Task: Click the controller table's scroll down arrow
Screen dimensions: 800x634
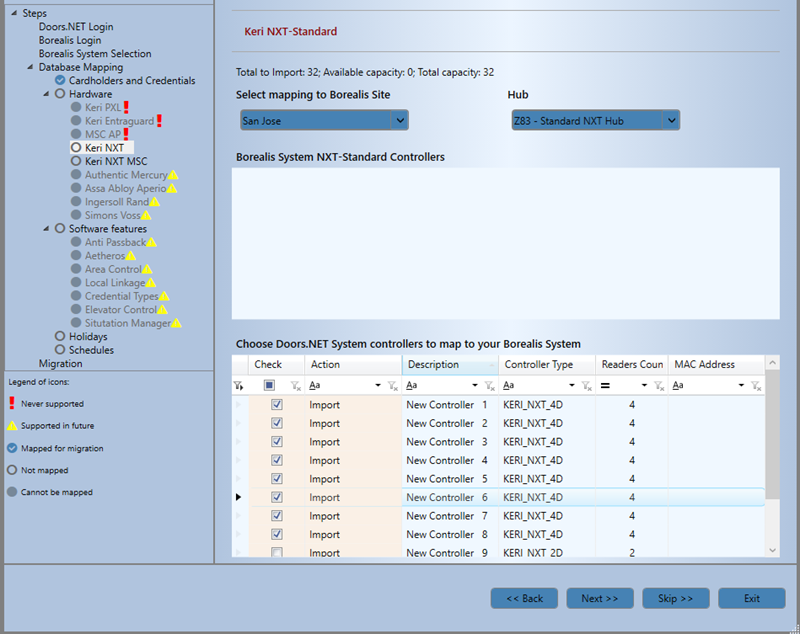Action: (772, 550)
